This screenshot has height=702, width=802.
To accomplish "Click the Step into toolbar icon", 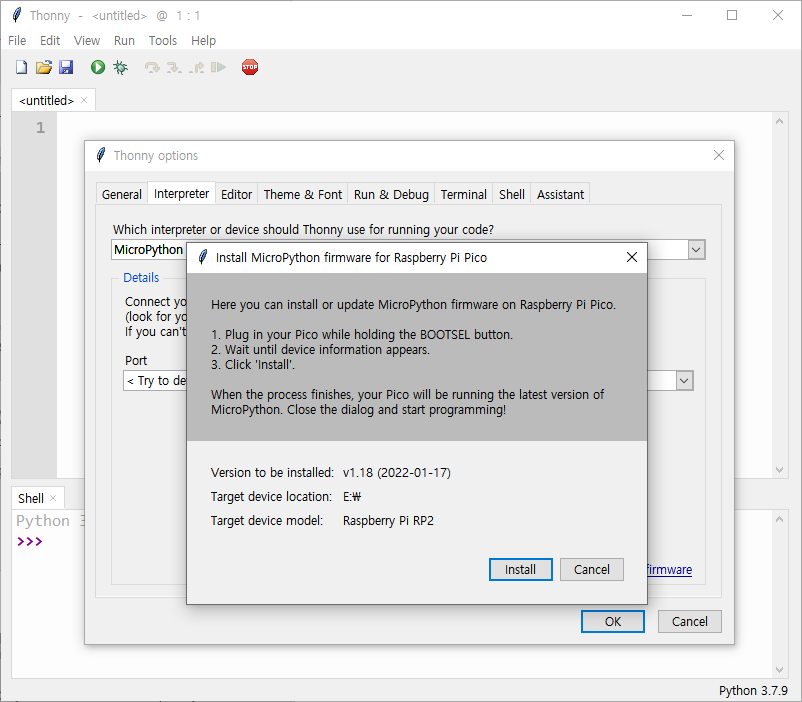I will pyautogui.click(x=174, y=67).
